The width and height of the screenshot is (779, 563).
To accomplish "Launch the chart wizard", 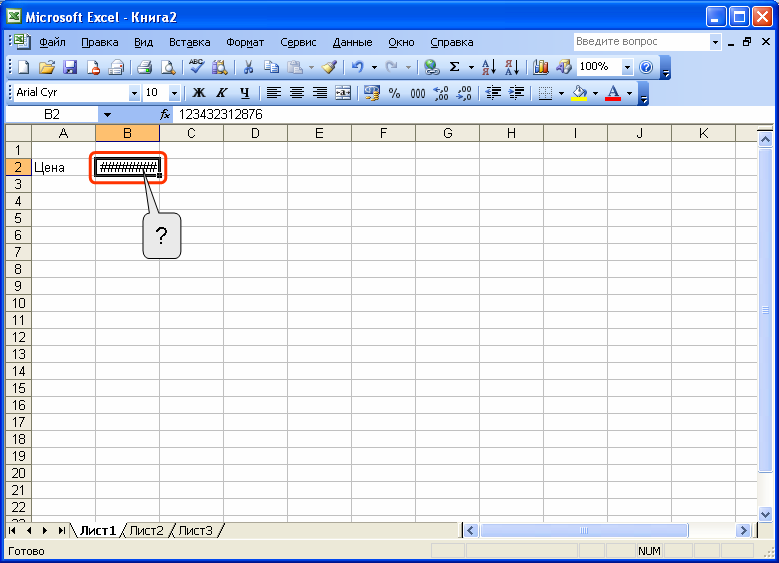I will pyautogui.click(x=540, y=67).
